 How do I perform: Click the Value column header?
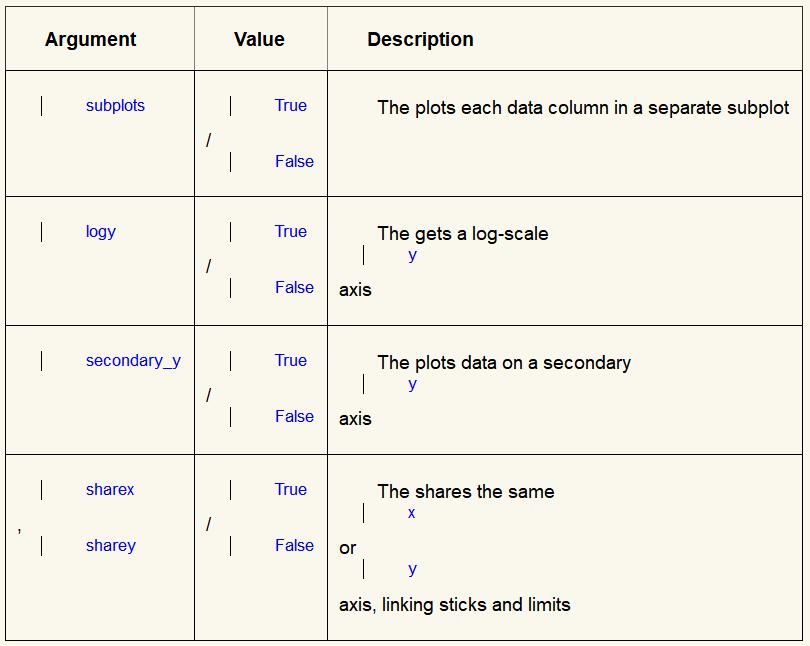(259, 40)
